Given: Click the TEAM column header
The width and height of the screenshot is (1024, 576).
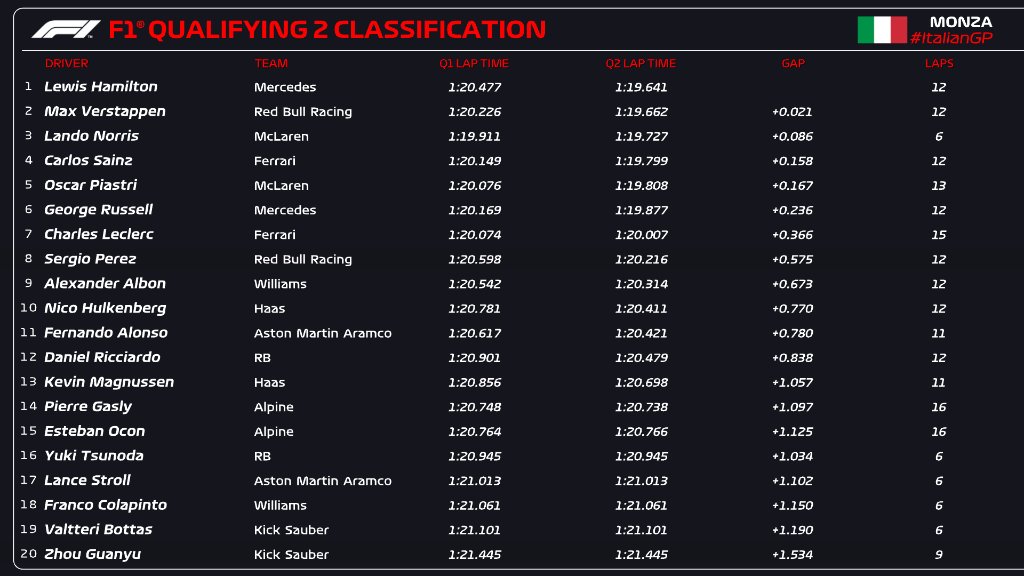Looking at the screenshot, I should click(x=271, y=63).
